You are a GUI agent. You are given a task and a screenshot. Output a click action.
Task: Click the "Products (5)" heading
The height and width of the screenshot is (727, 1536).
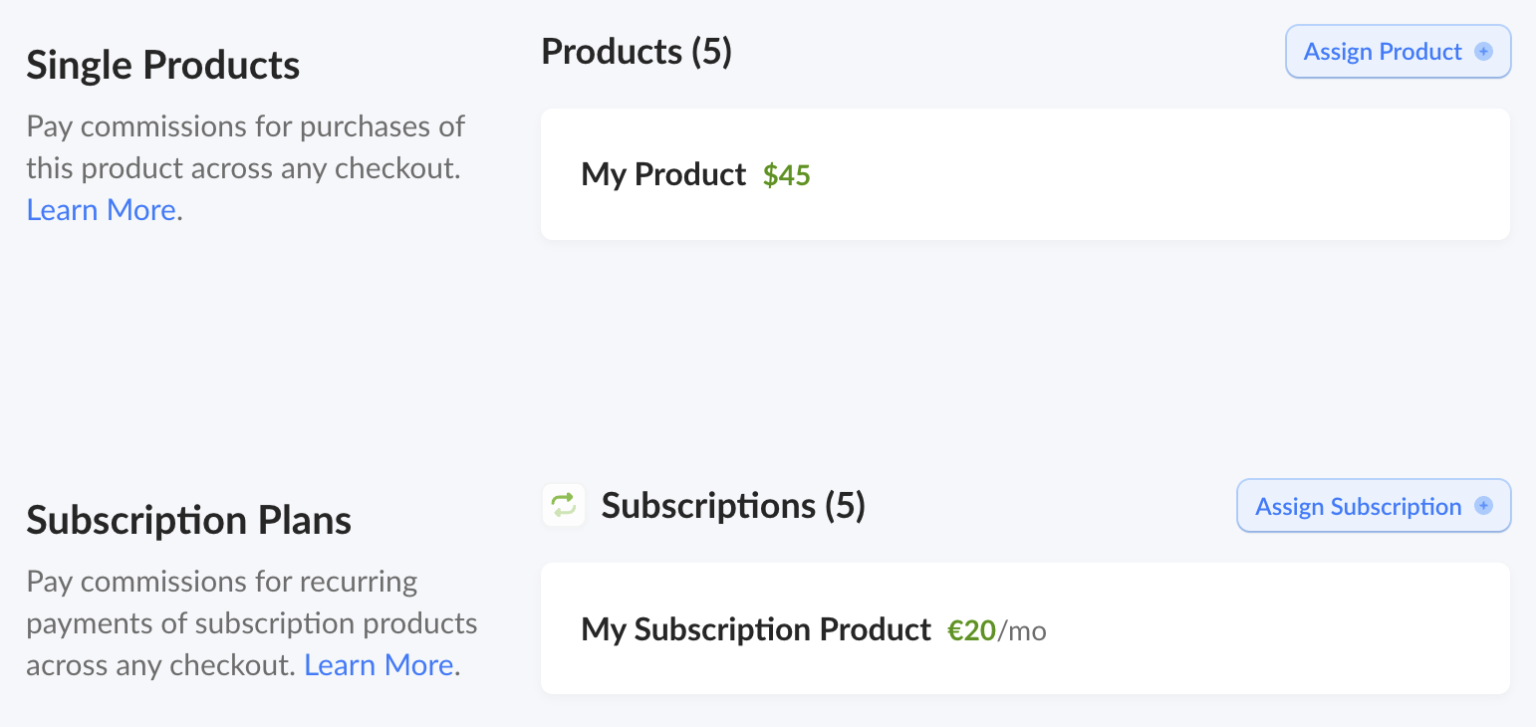click(x=636, y=51)
